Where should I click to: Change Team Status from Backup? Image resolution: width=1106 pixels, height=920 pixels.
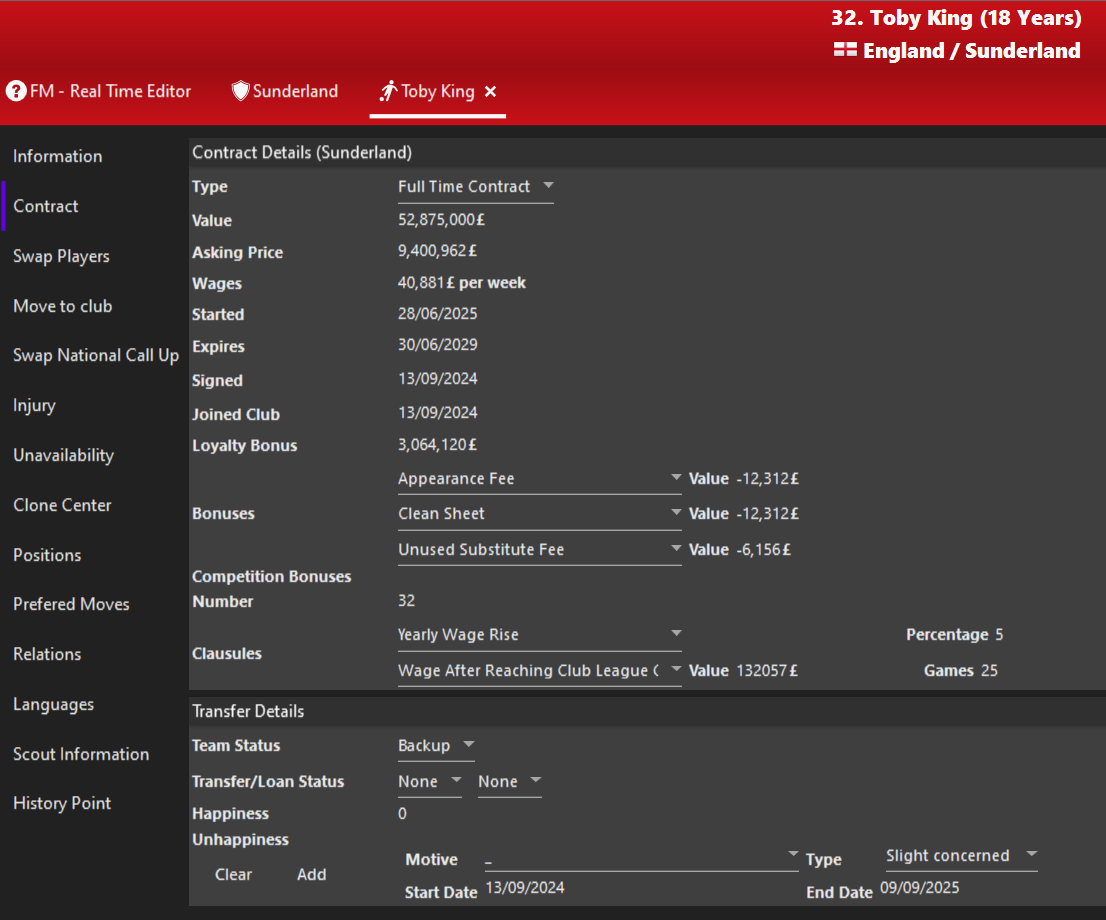pyautogui.click(x=468, y=745)
